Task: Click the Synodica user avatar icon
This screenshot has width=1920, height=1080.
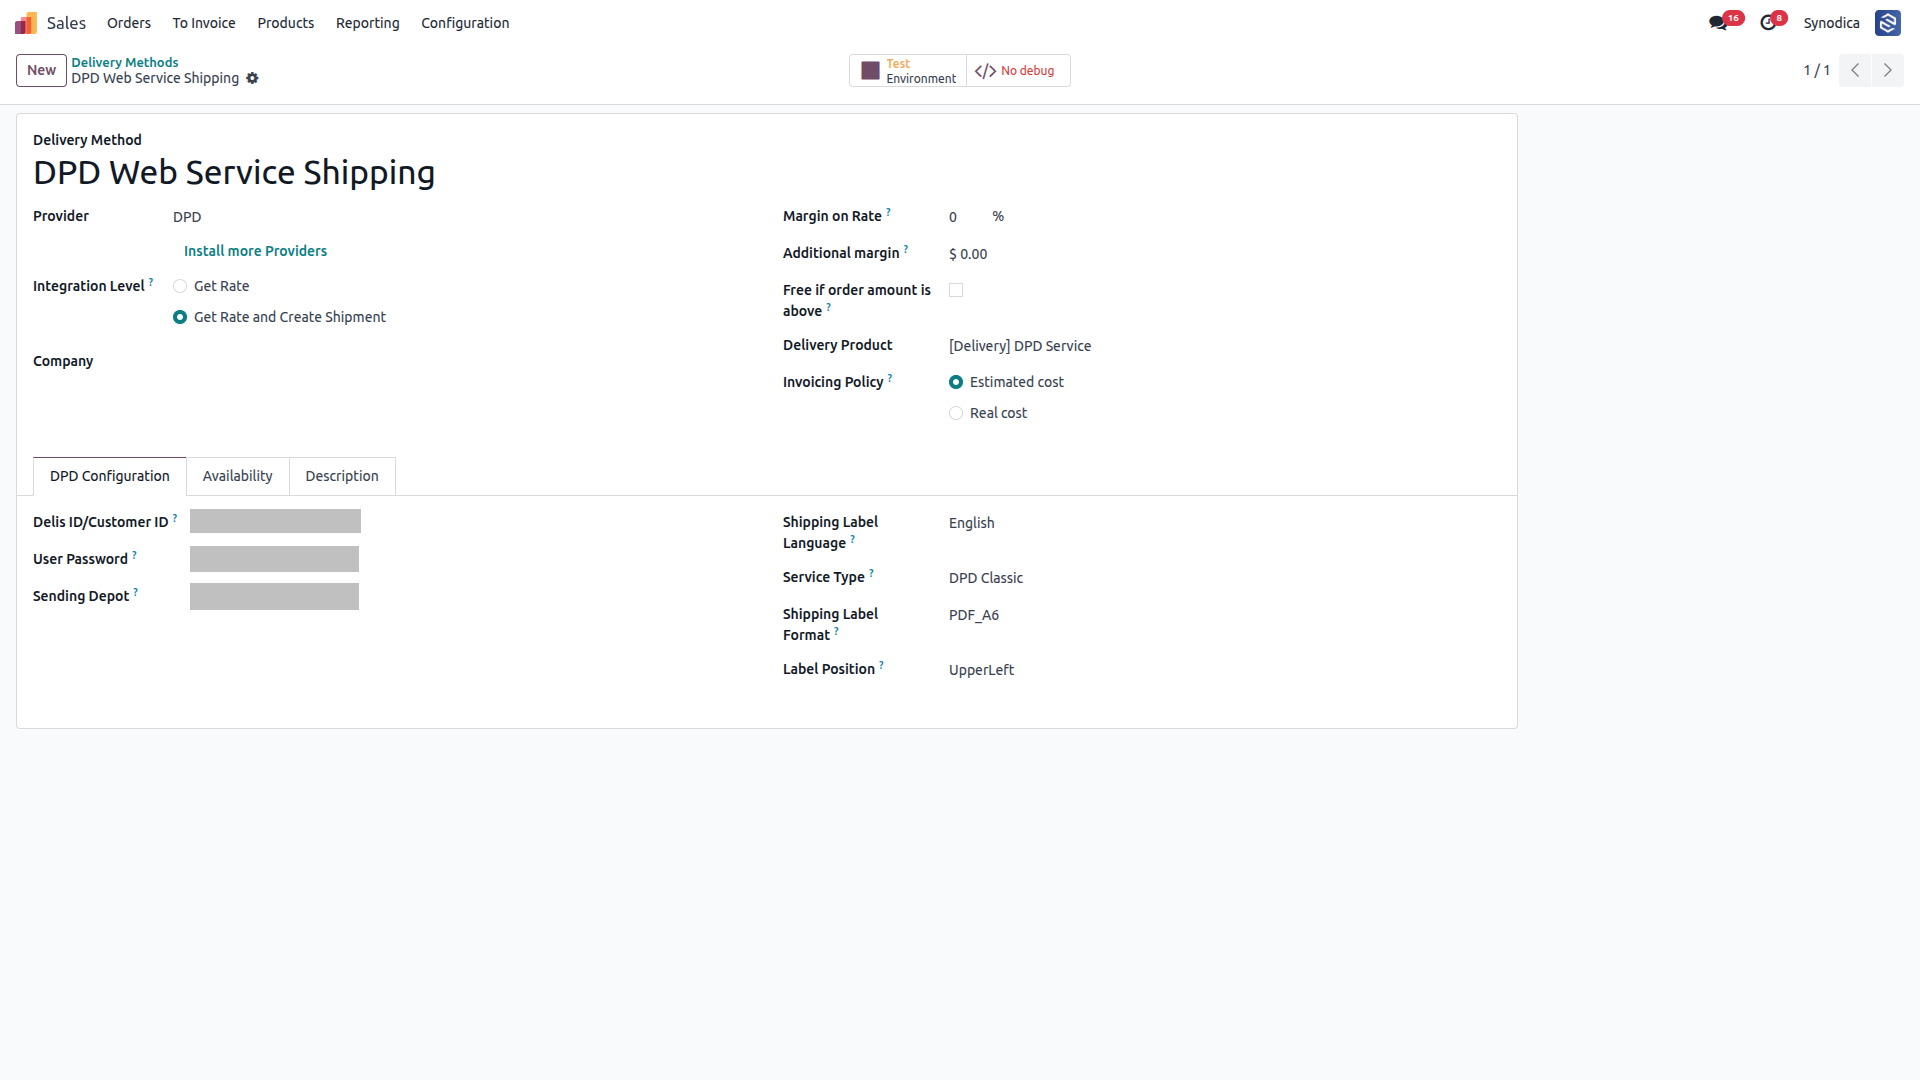Action: [x=1887, y=23]
